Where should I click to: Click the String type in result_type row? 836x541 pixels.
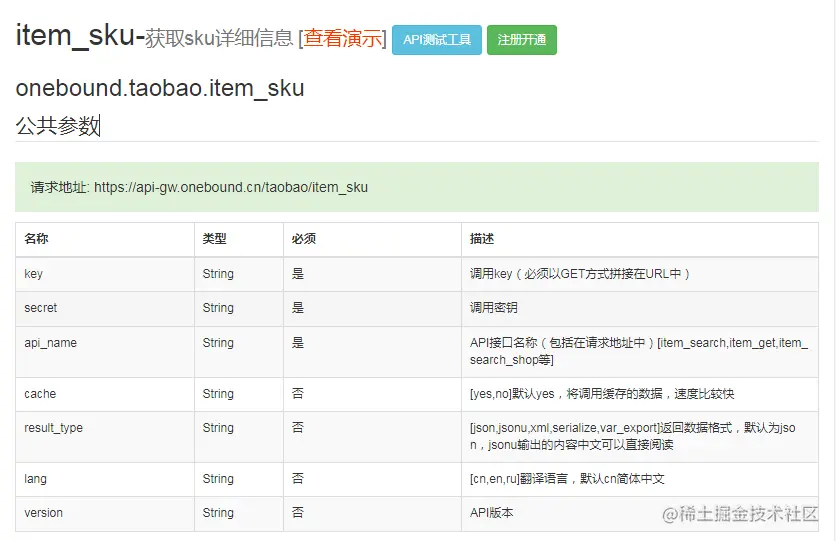tap(218, 428)
